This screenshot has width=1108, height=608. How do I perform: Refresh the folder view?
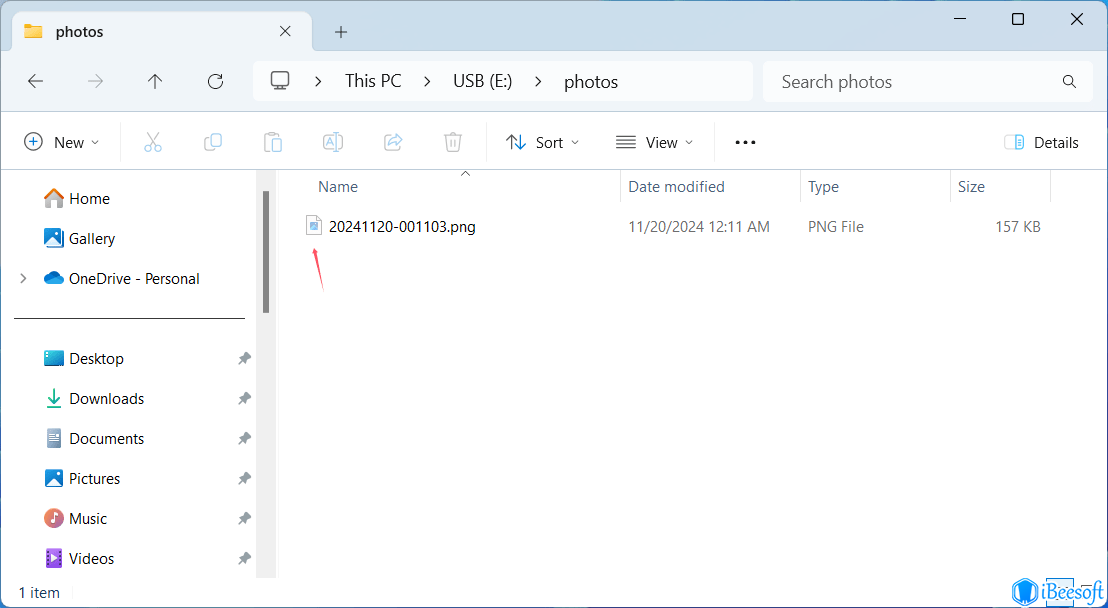(215, 81)
